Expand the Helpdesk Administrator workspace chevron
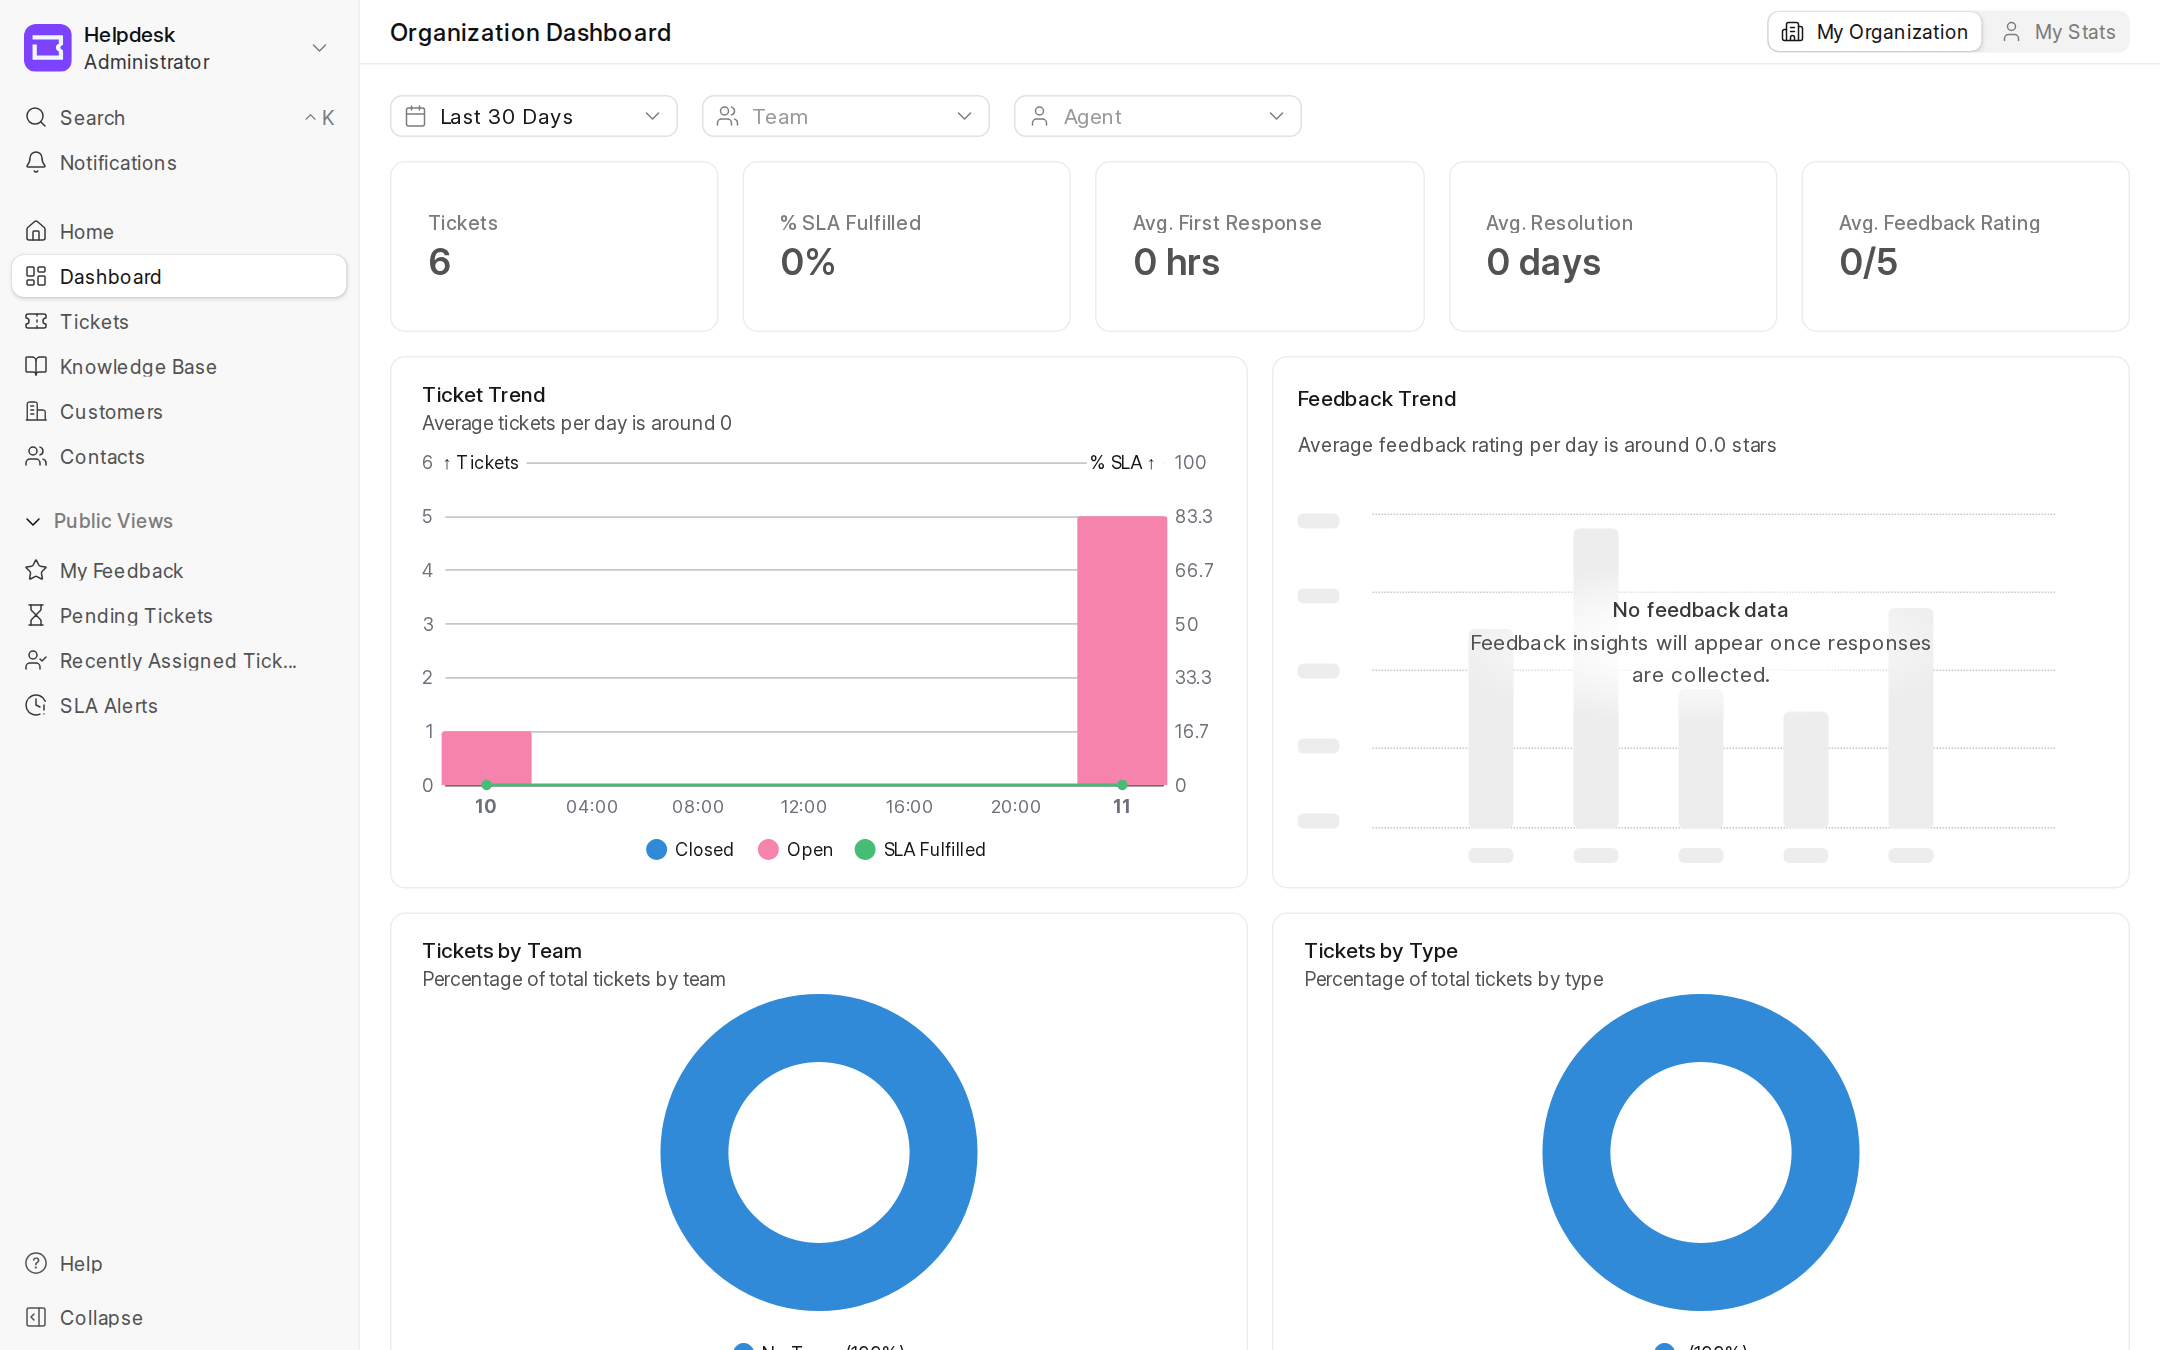2160x1350 pixels. [319, 48]
